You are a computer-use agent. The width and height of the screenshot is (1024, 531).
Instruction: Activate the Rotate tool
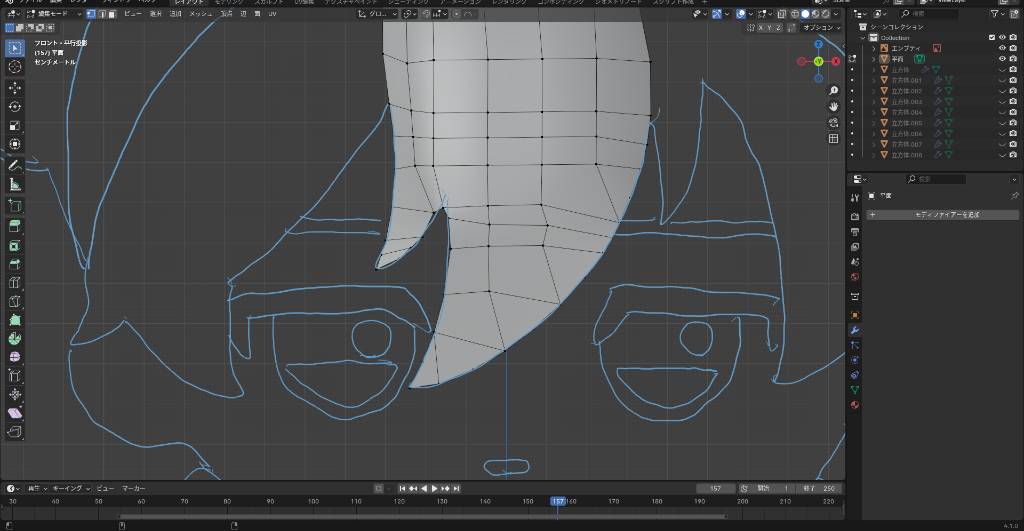[x=15, y=106]
